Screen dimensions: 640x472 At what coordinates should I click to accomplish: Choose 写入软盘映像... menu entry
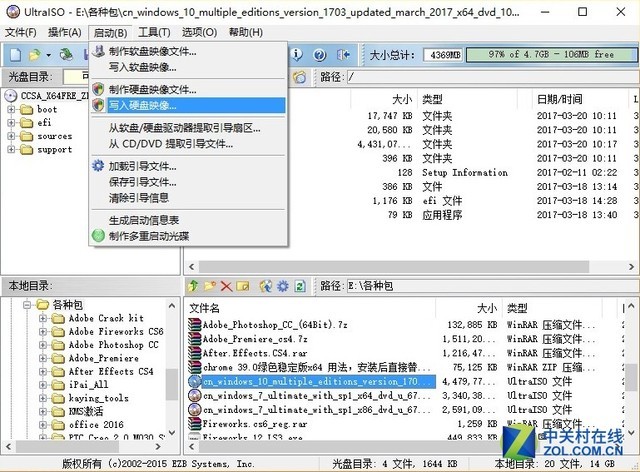click(188, 67)
